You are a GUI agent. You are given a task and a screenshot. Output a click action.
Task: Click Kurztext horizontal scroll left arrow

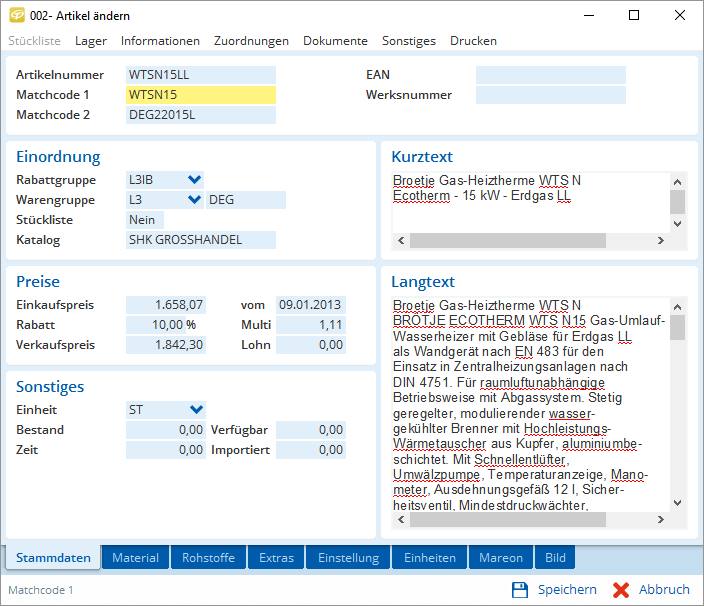401,241
